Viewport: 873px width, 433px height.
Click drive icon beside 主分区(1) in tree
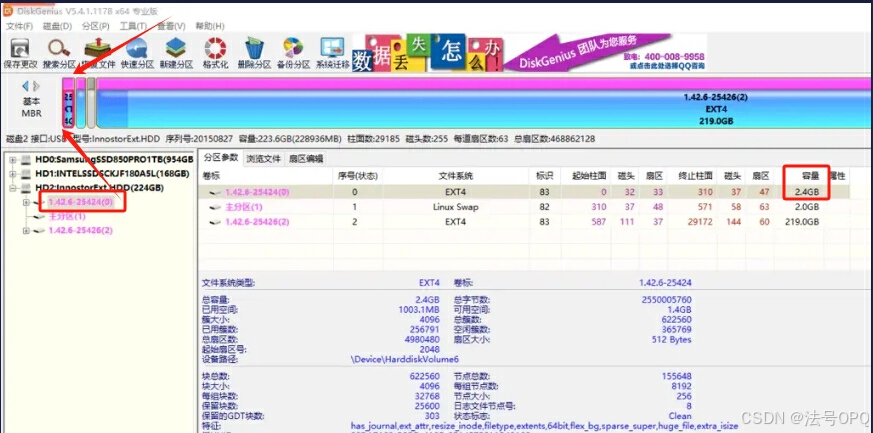point(40,216)
